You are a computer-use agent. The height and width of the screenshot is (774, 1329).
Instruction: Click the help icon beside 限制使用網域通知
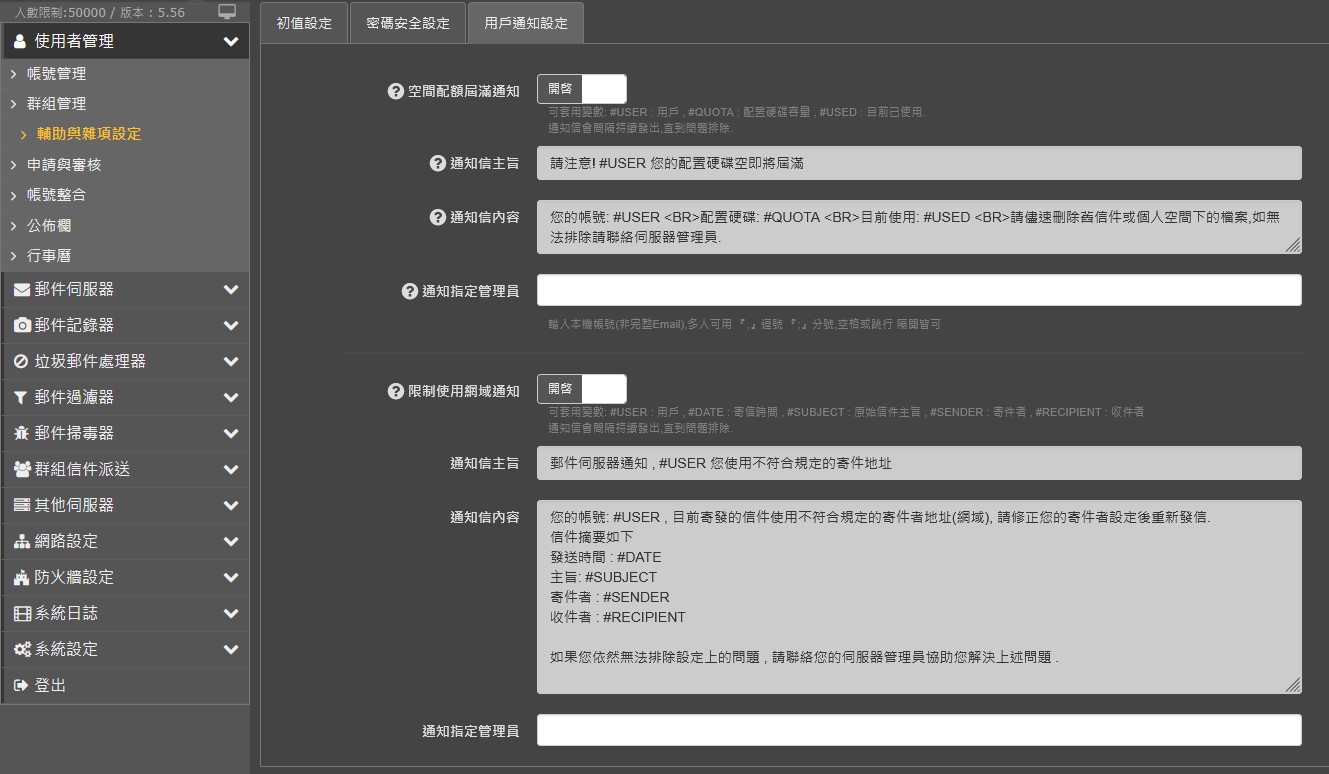point(395,391)
